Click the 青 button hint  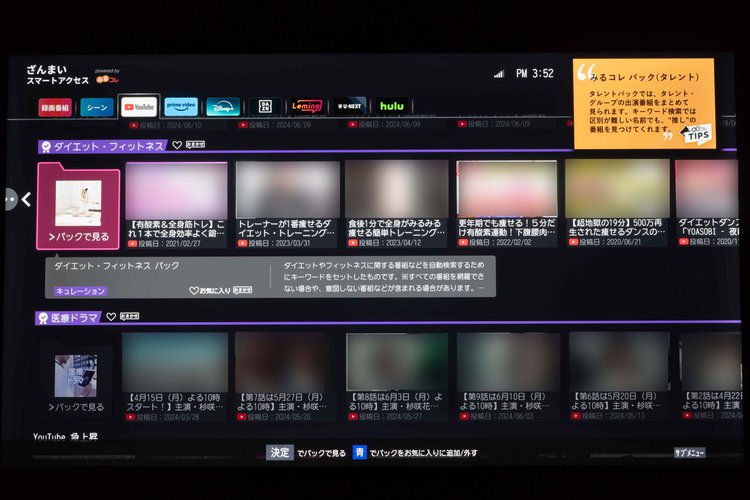360,452
